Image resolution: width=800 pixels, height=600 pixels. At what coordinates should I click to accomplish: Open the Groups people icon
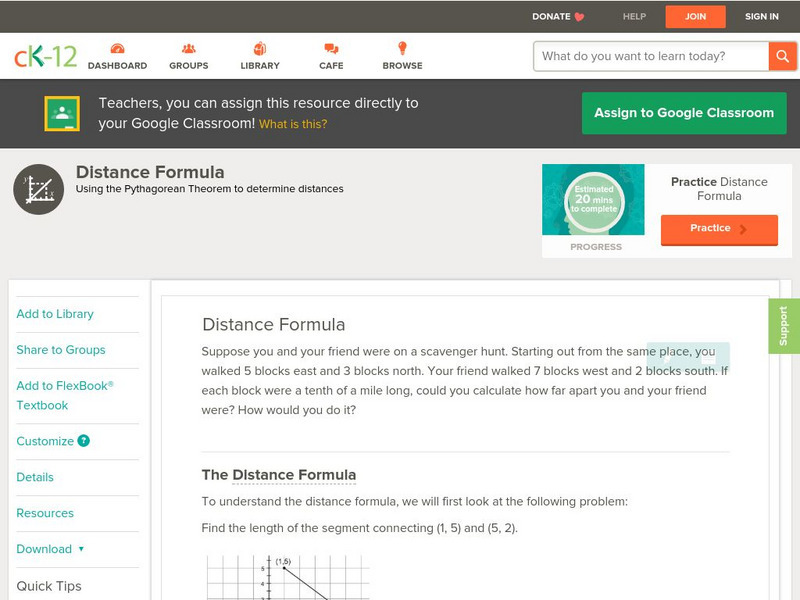coord(188,48)
